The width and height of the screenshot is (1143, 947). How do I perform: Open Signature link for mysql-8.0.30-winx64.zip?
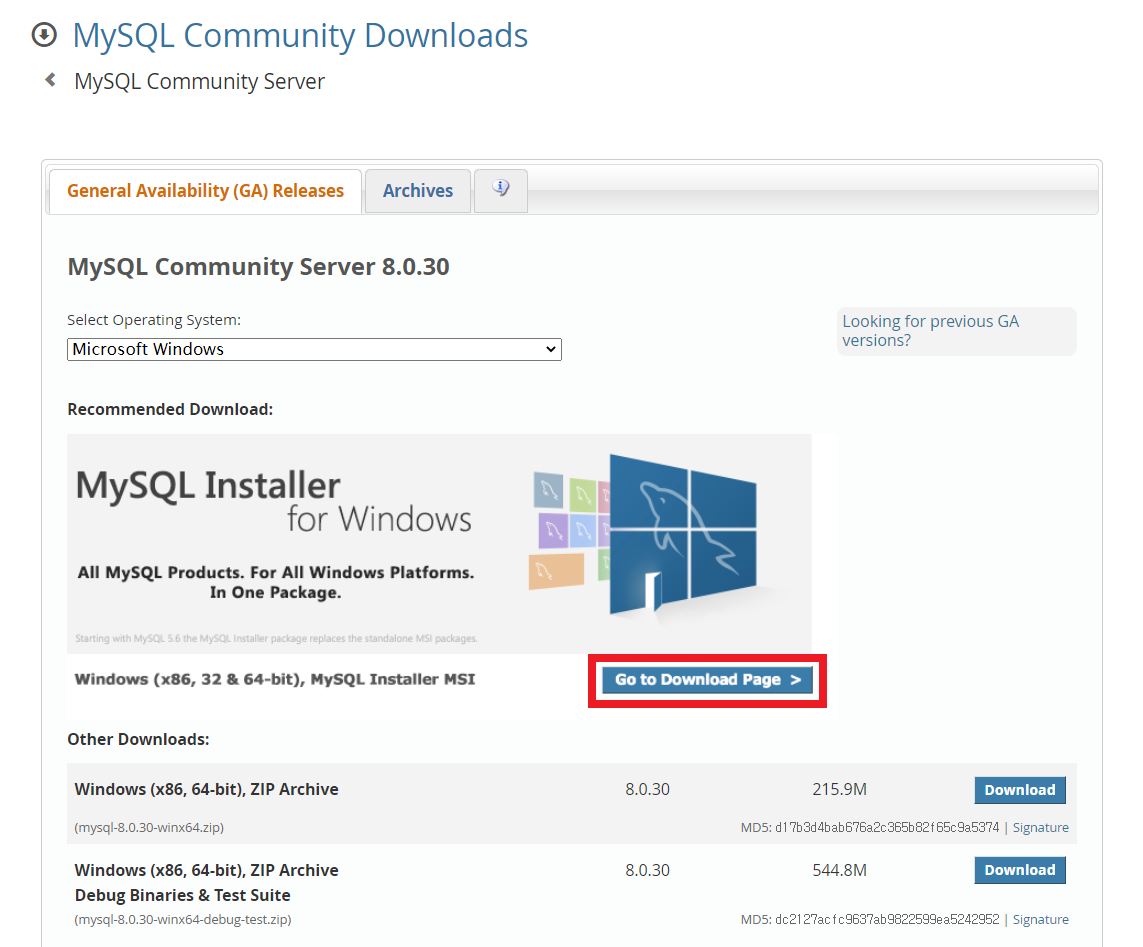tap(1040, 827)
